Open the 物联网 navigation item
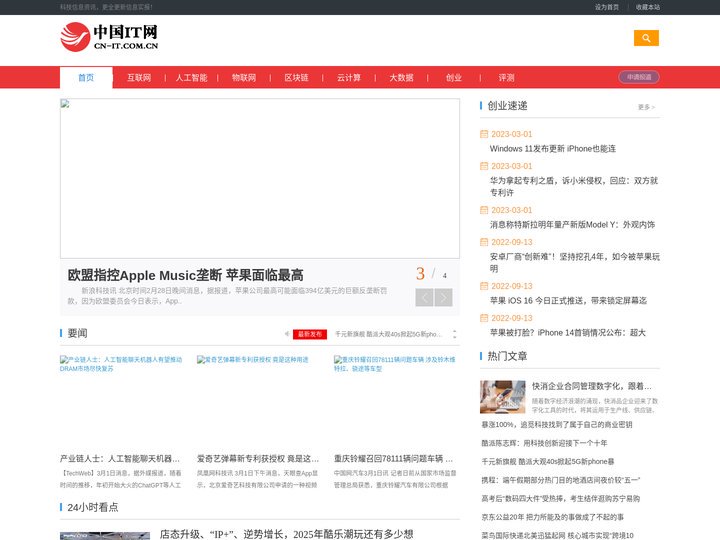 (x=244, y=78)
